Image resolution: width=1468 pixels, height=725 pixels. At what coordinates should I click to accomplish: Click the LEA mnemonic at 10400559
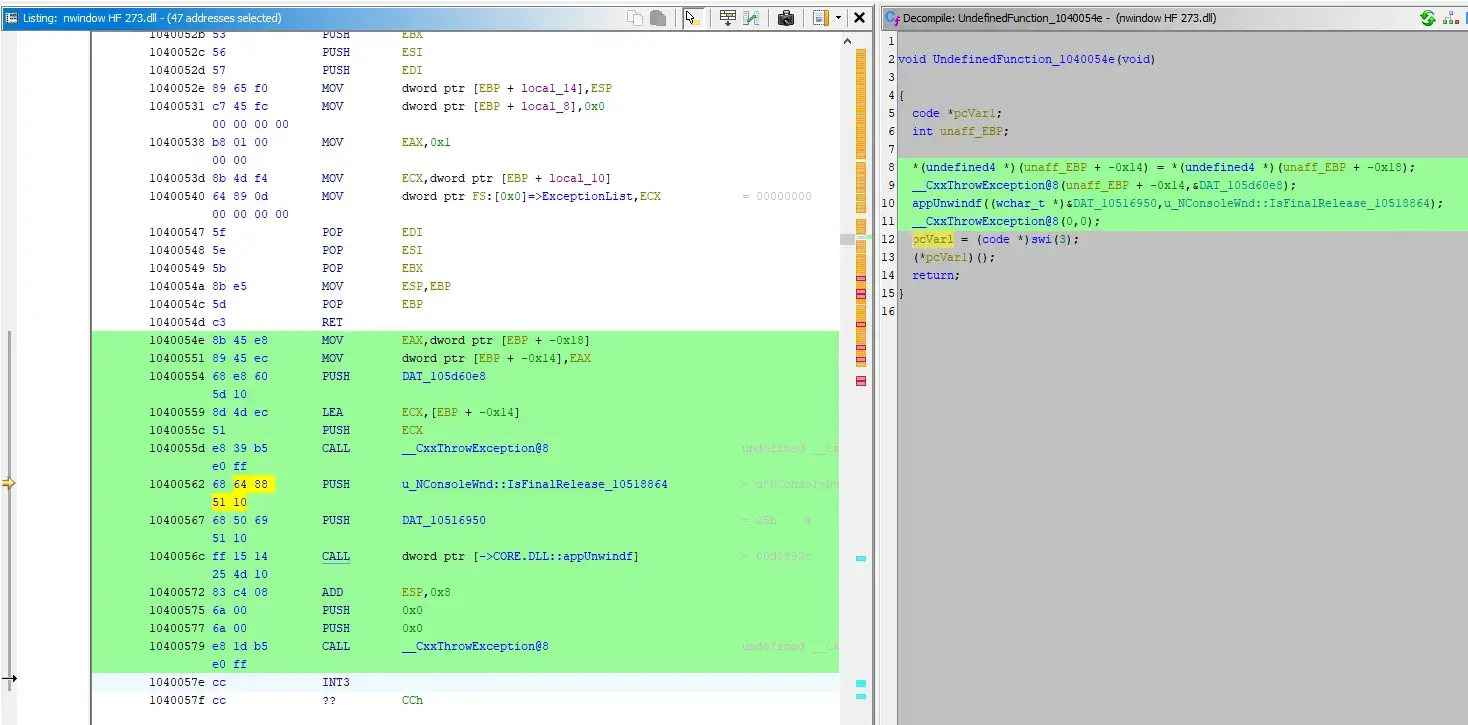tap(332, 412)
